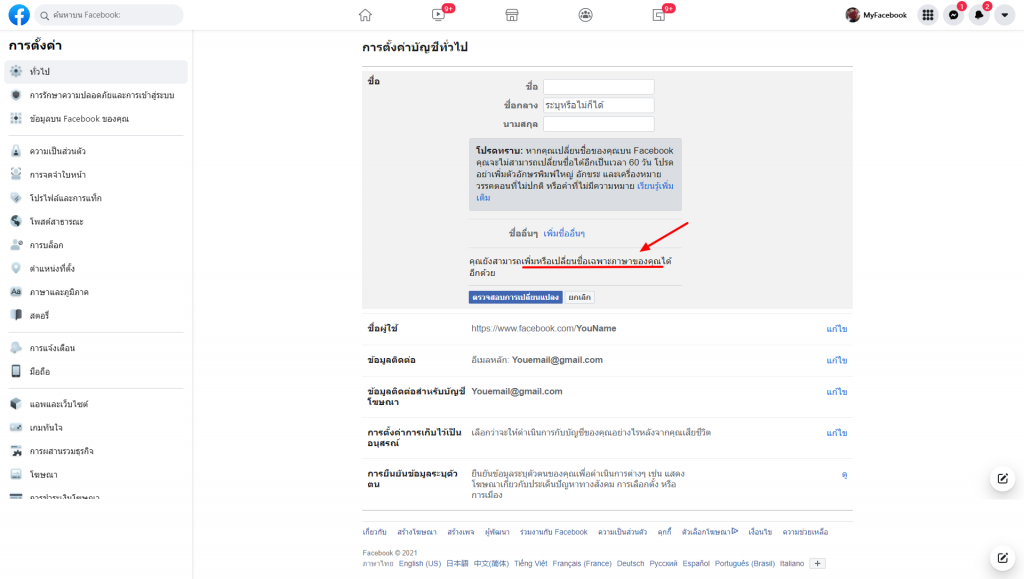
Task: Click แก้ไข next to ชื่อผู้ใช้
Action: click(x=836, y=327)
